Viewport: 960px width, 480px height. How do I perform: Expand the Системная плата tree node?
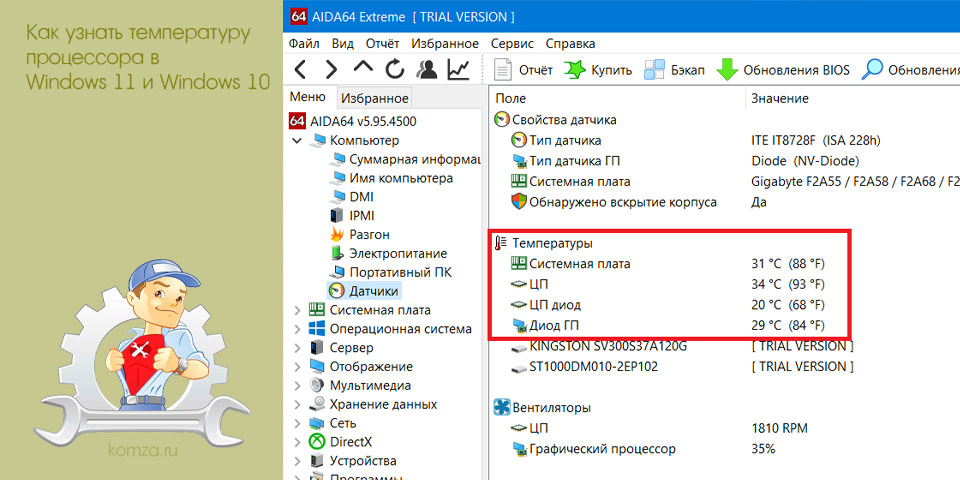pyautogui.click(x=297, y=310)
